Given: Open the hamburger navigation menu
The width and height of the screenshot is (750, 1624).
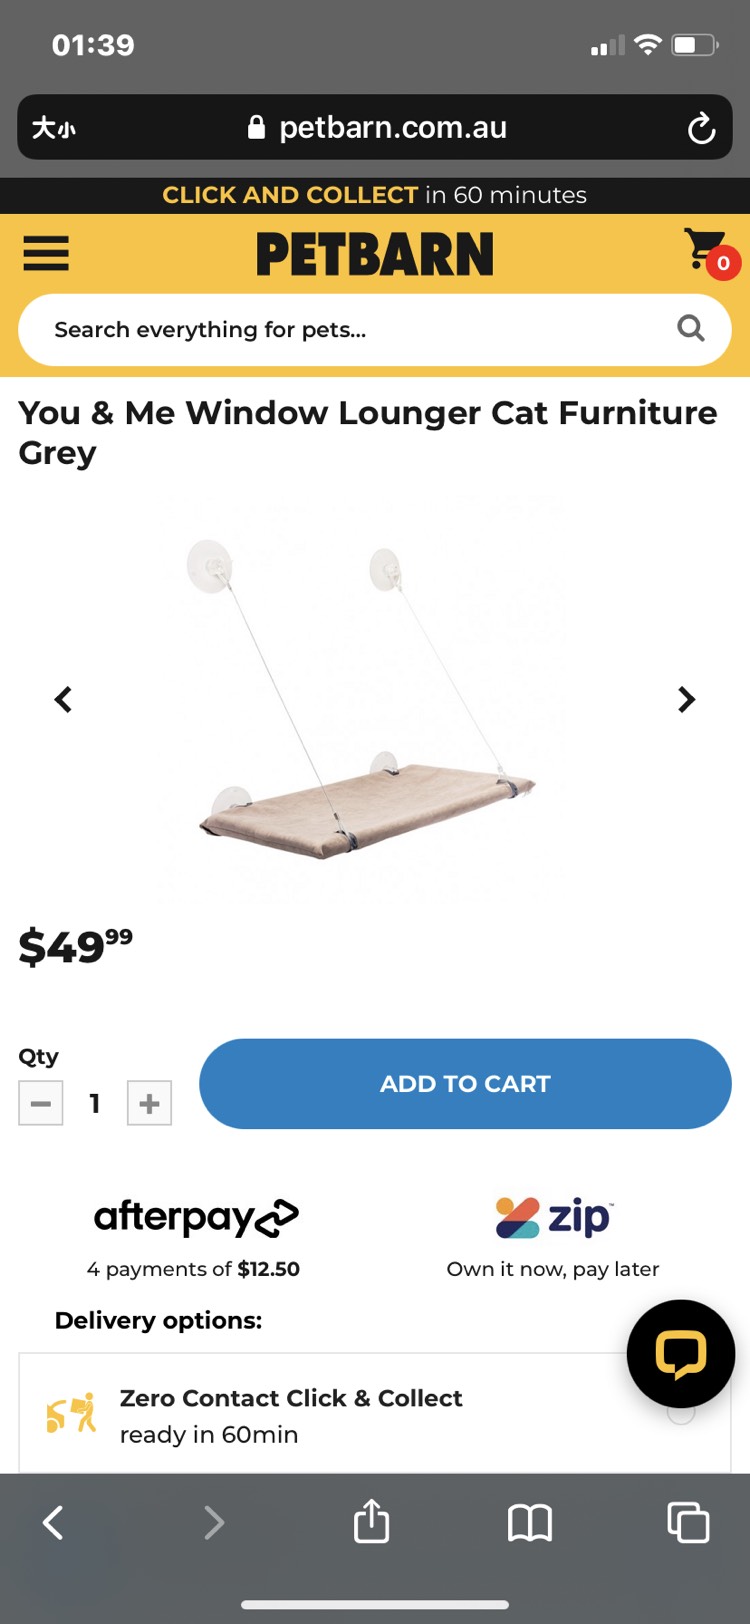Looking at the screenshot, I should pos(46,253).
